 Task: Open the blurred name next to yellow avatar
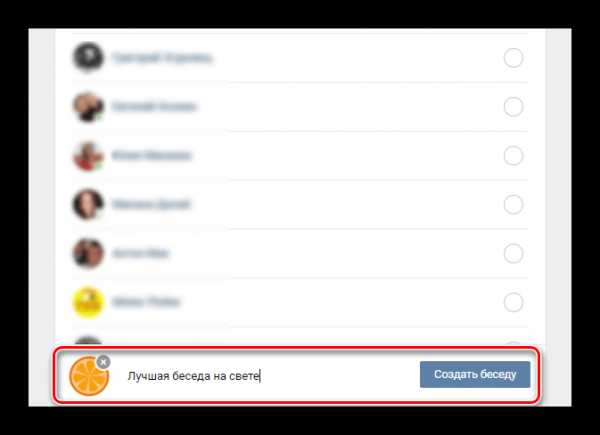(x=146, y=302)
